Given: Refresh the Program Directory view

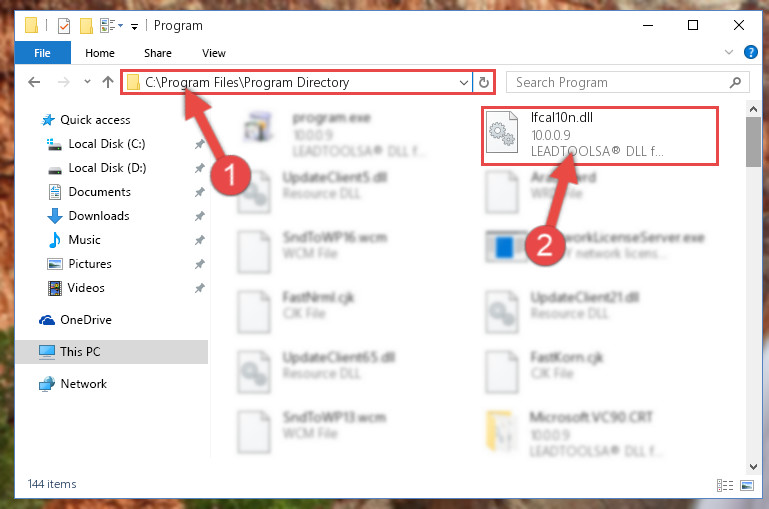Looking at the screenshot, I should point(484,82).
